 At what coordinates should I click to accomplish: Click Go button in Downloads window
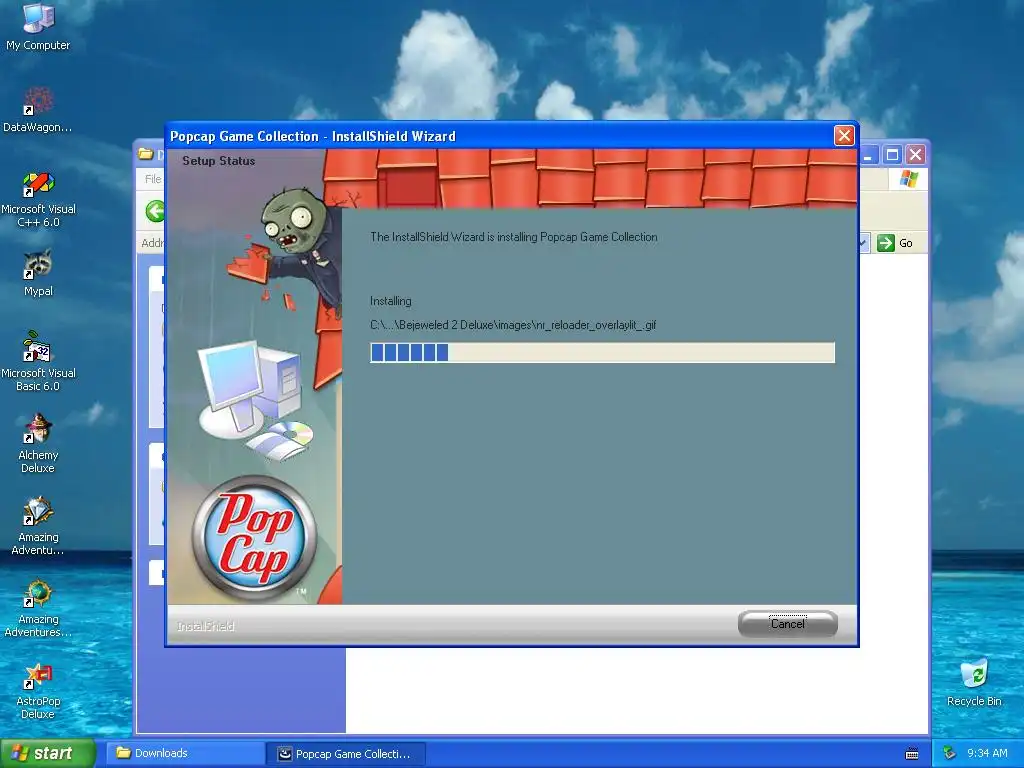pyautogui.click(x=895, y=243)
